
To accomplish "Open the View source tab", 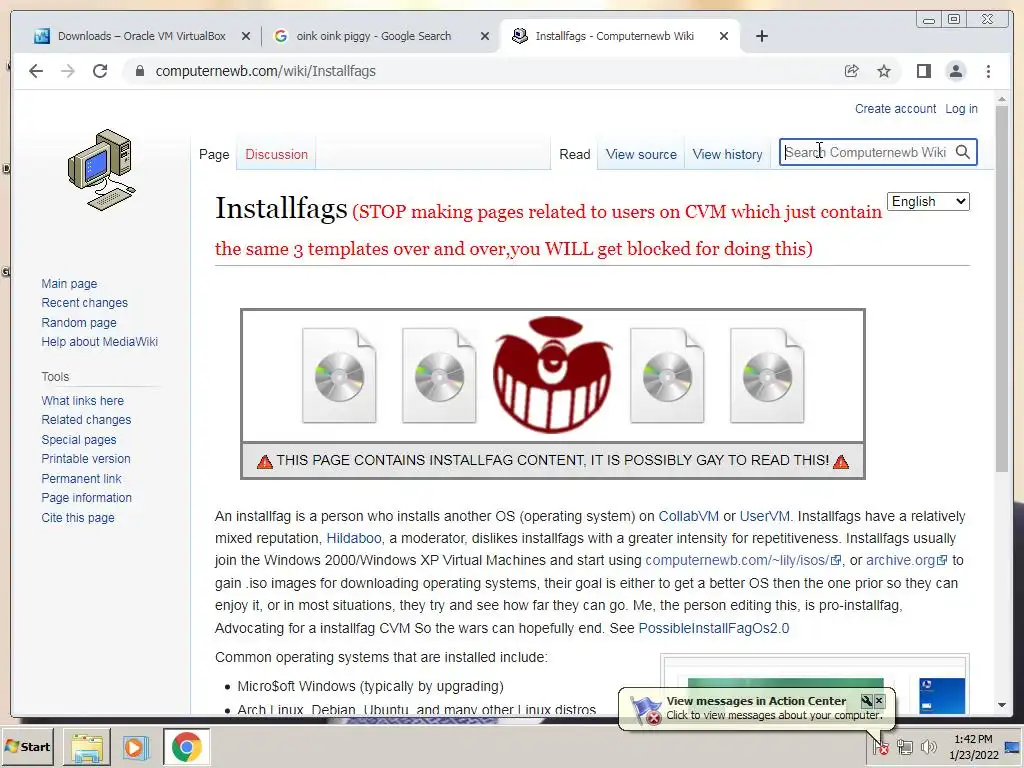I will (x=641, y=155).
